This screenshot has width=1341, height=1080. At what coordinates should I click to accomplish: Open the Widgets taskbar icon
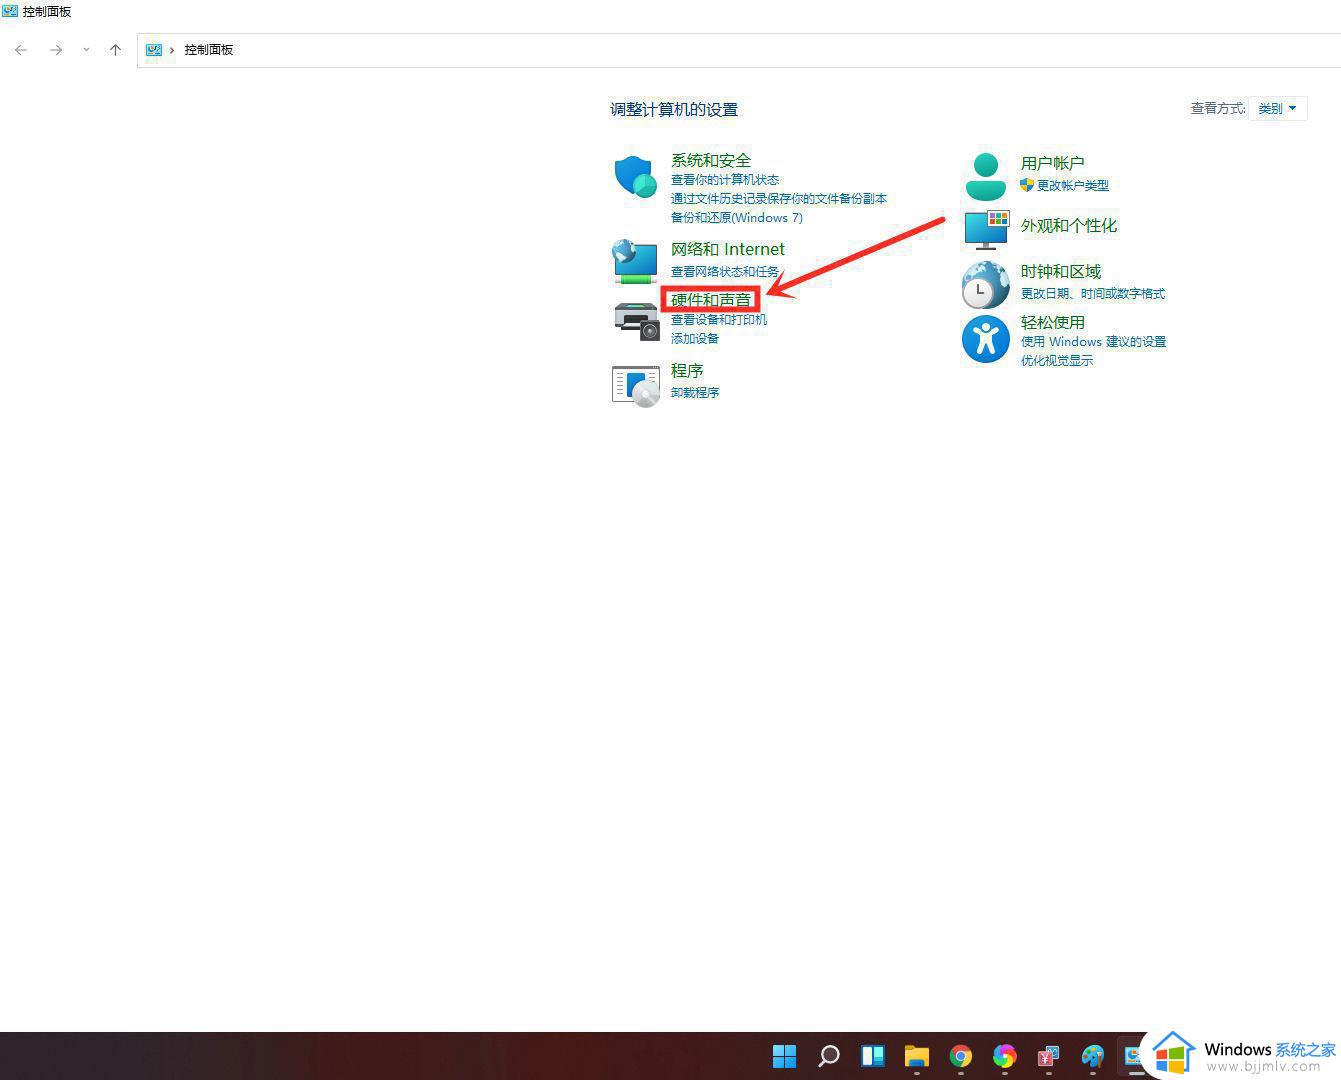click(x=873, y=1056)
